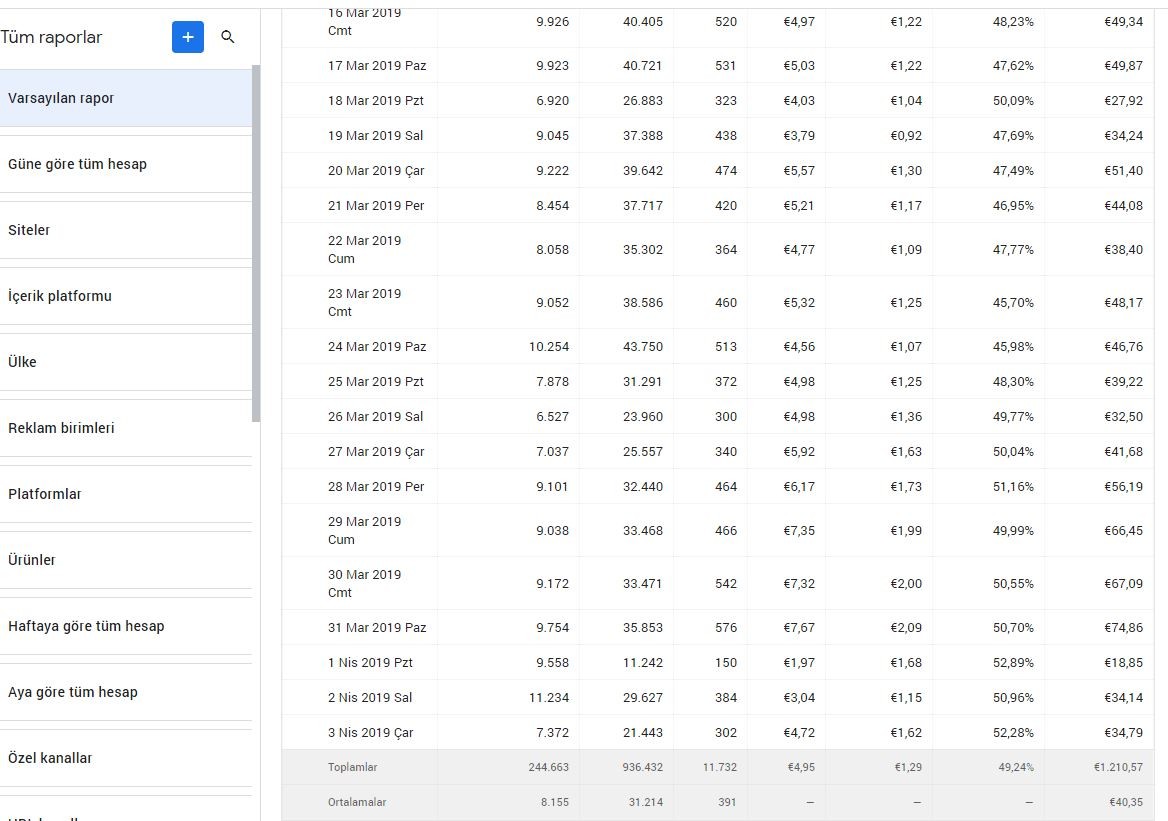Select the 24 Mar 2019 Paz row
This screenshot has width=1168, height=821.
click(718, 346)
